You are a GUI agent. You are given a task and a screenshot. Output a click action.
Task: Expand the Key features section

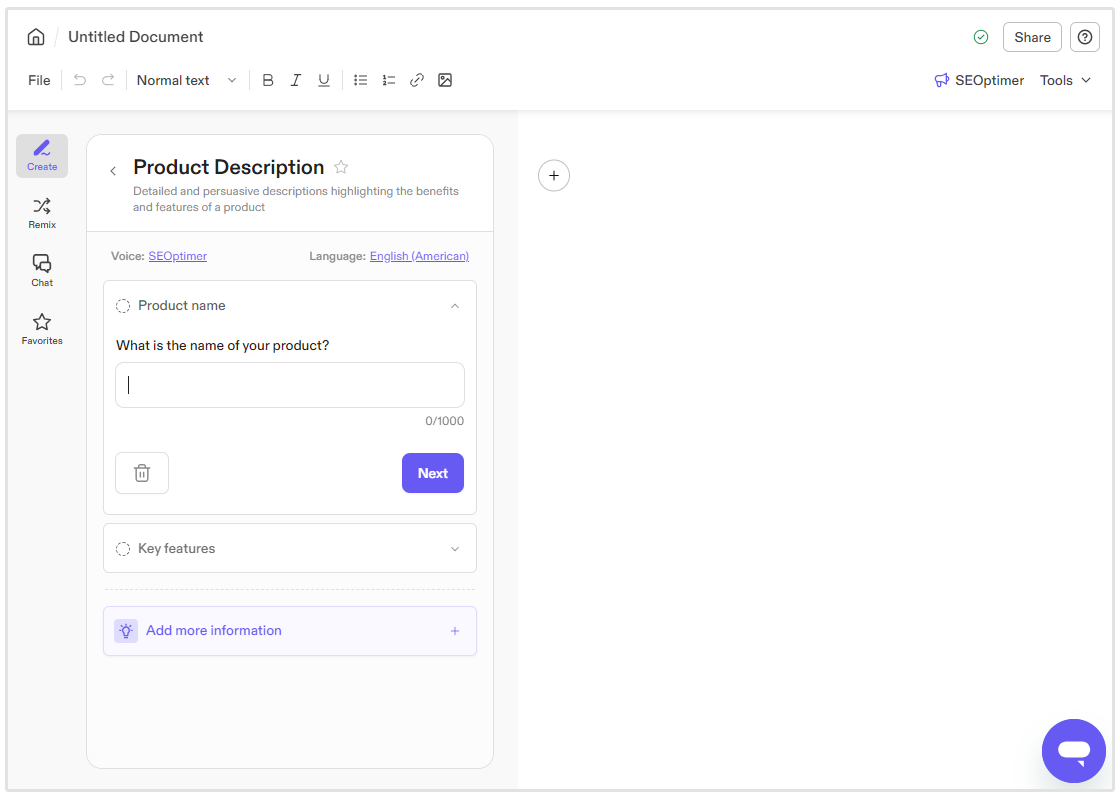click(455, 548)
